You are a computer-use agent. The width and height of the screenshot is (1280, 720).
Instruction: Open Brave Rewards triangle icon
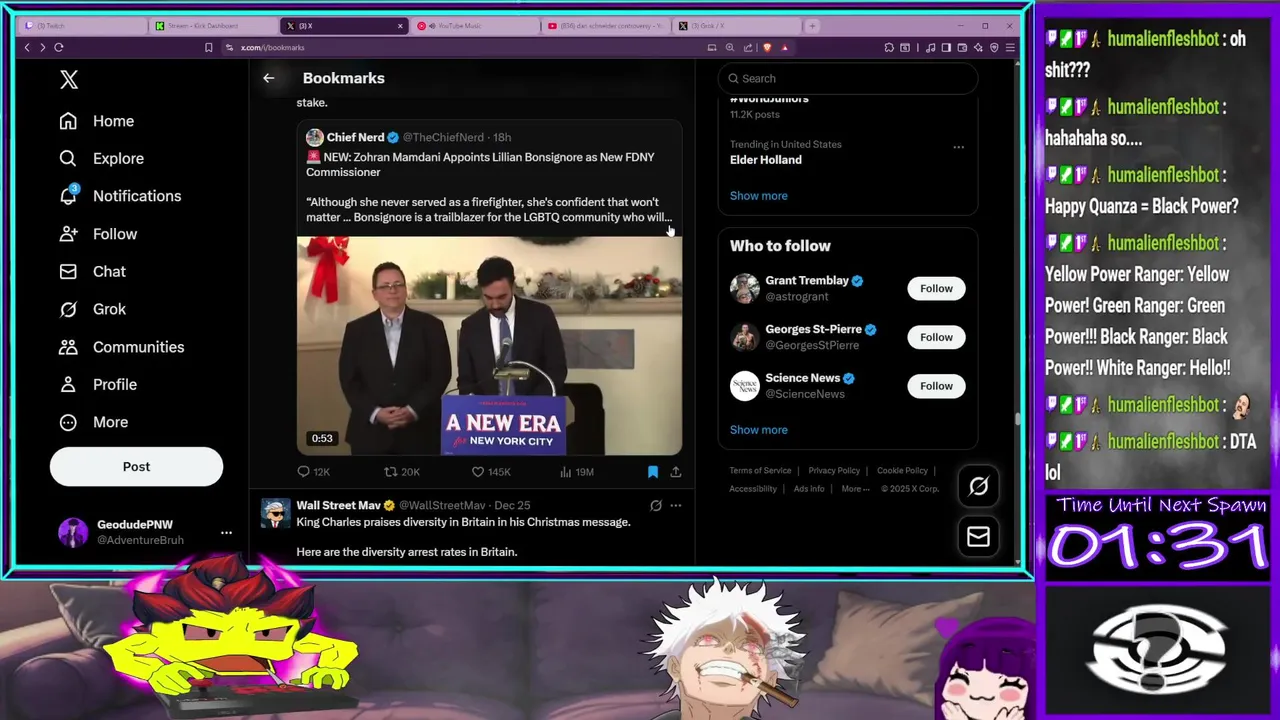pos(784,47)
